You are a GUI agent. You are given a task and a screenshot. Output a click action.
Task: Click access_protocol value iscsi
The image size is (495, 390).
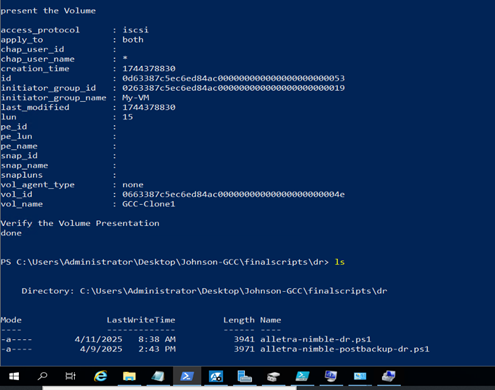click(x=135, y=30)
